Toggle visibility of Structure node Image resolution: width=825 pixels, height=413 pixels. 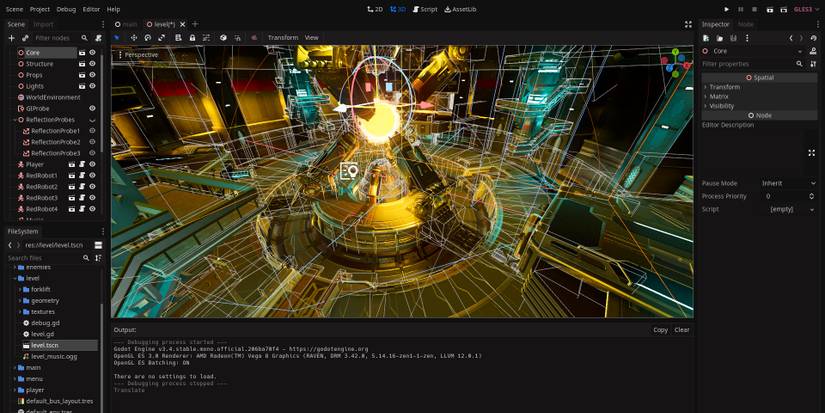92,63
